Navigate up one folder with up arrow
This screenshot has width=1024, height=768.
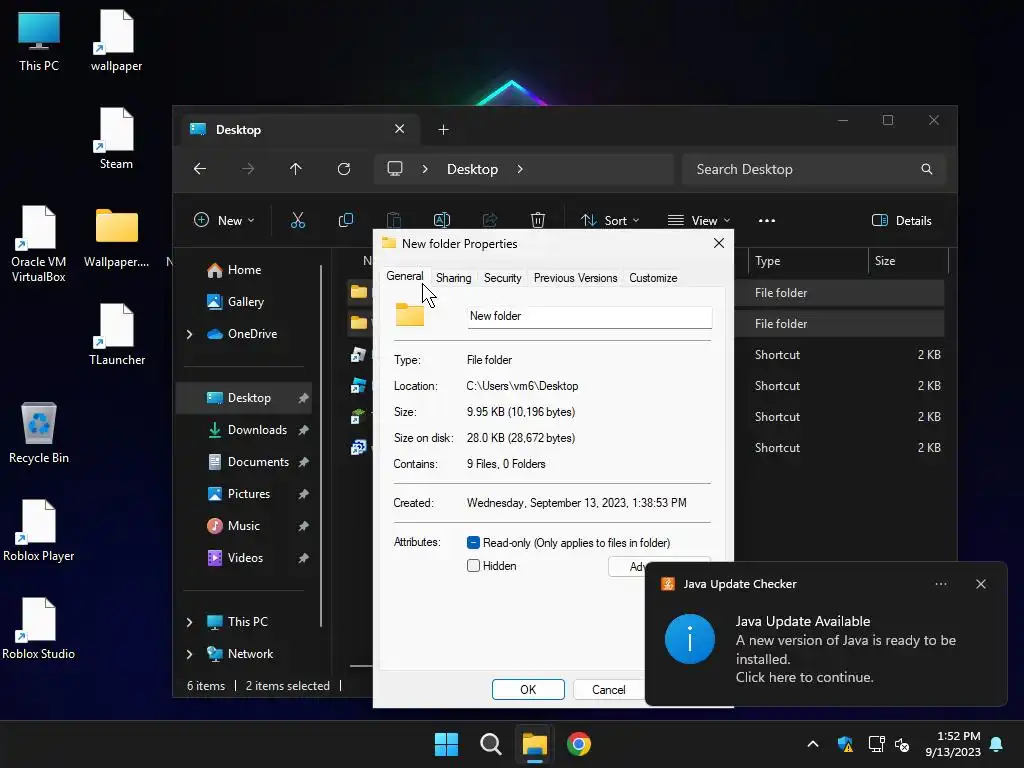click(x=296, y=169)
